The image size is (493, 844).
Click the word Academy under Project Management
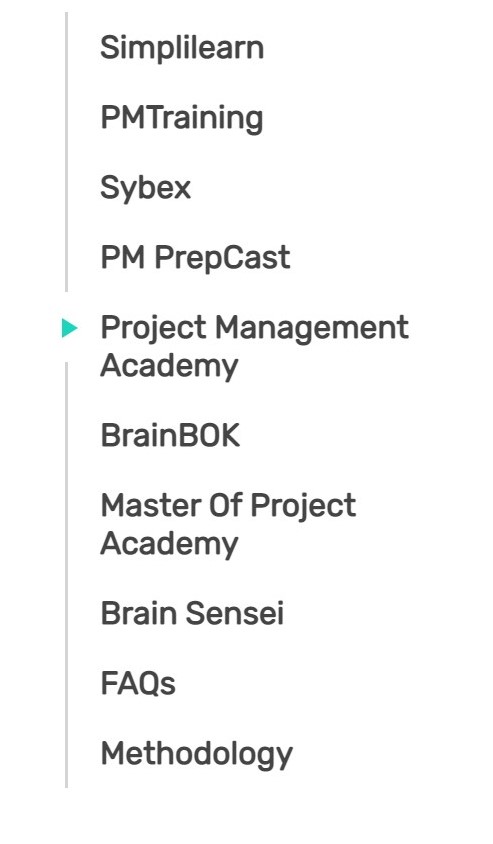169,366
